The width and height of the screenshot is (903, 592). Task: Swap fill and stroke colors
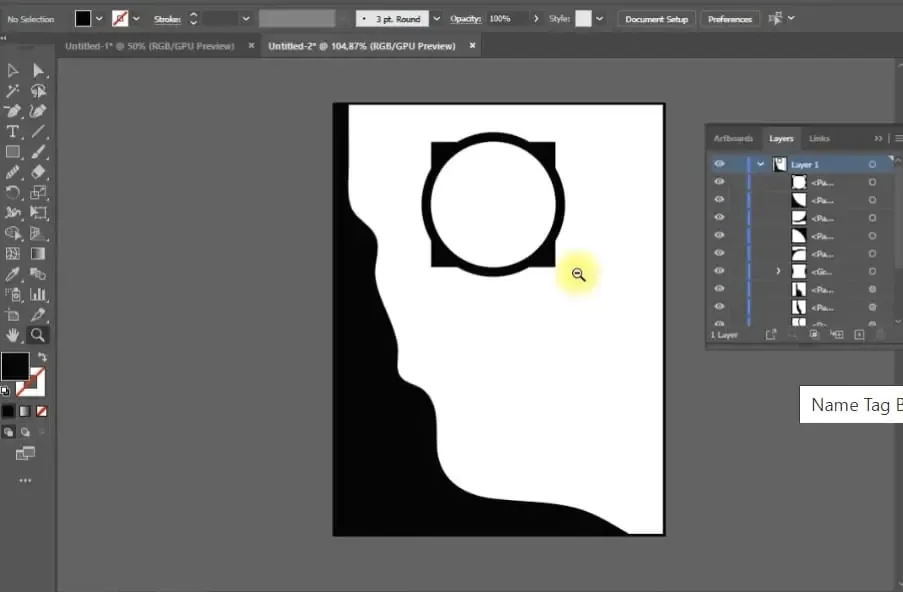tap(43, 356)
